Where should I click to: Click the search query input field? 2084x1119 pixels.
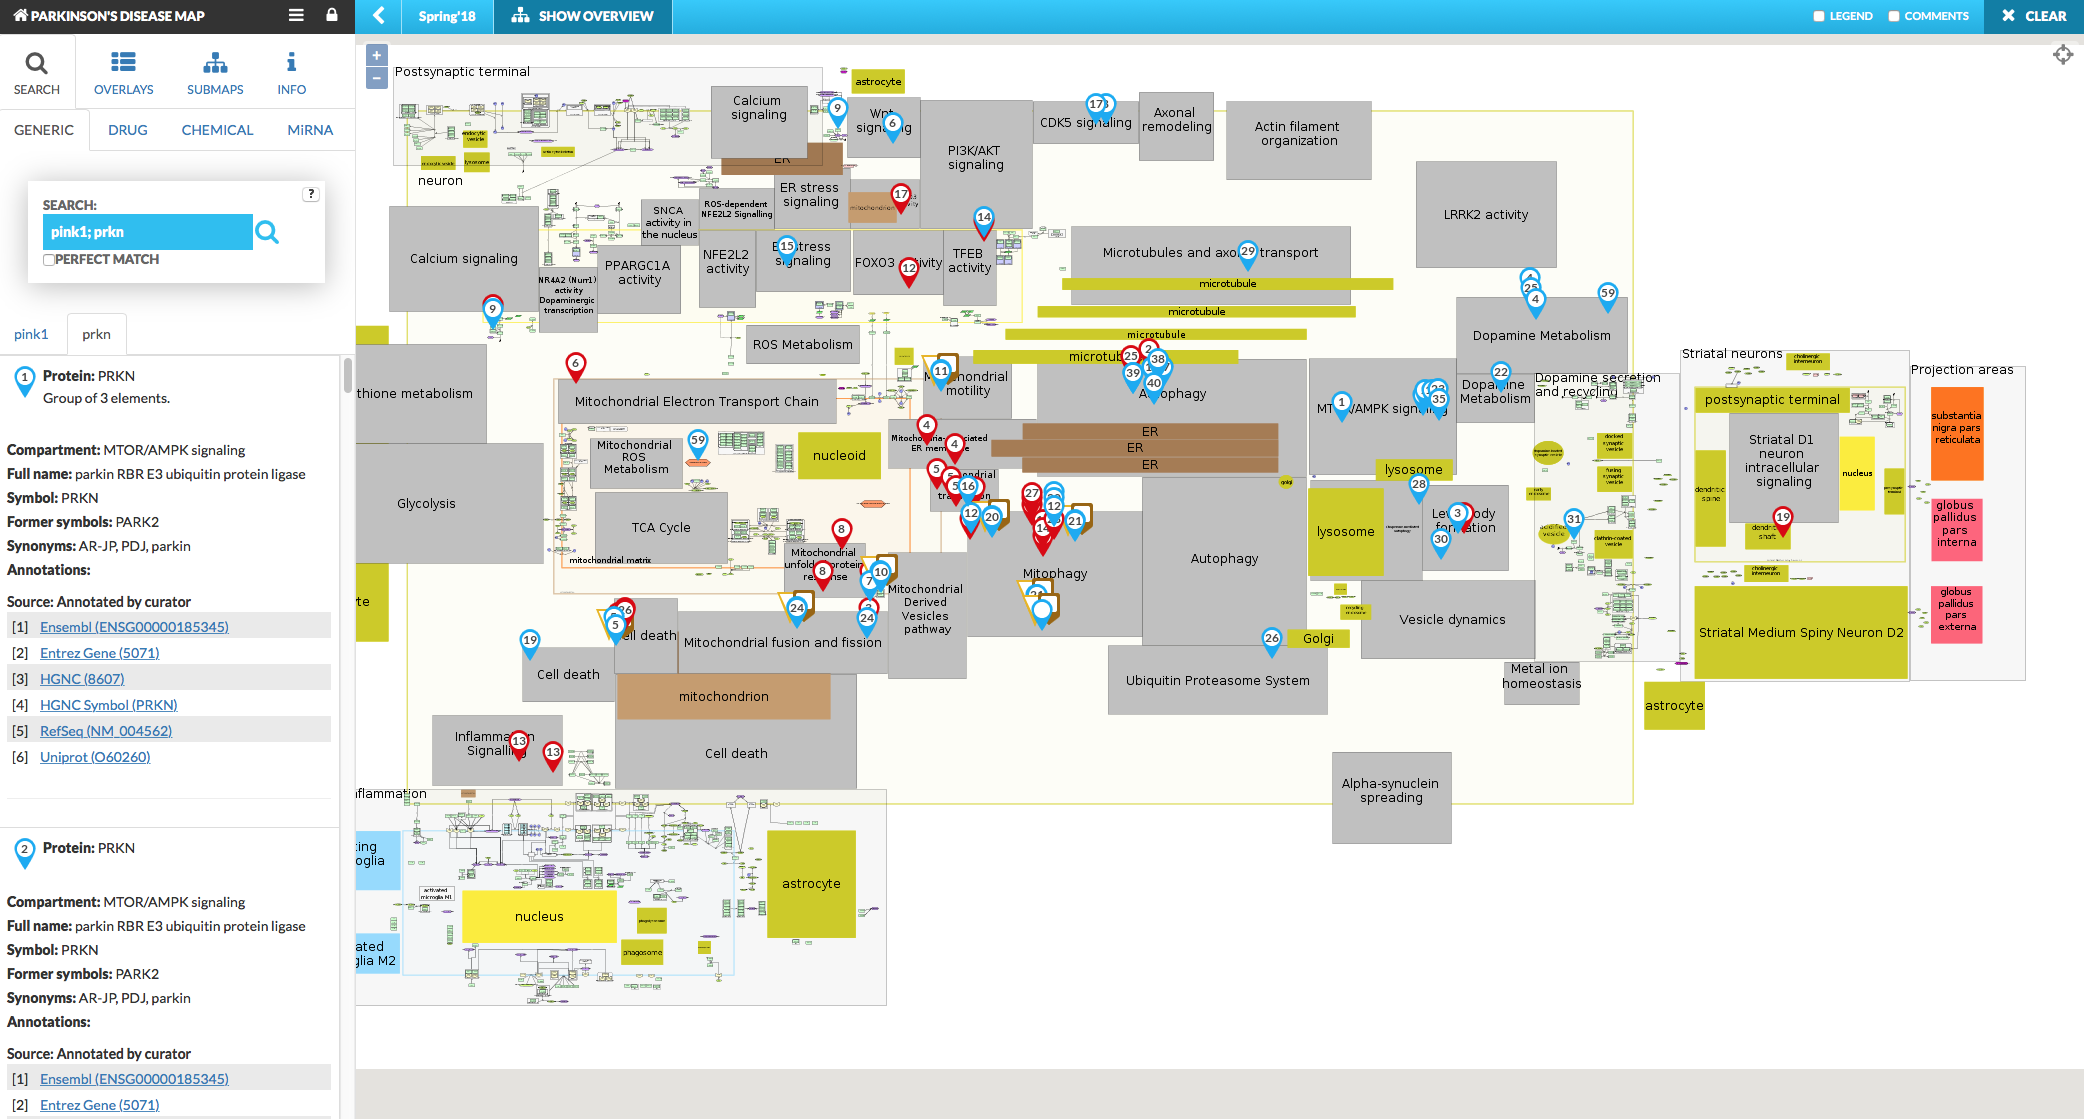(147, 232)
